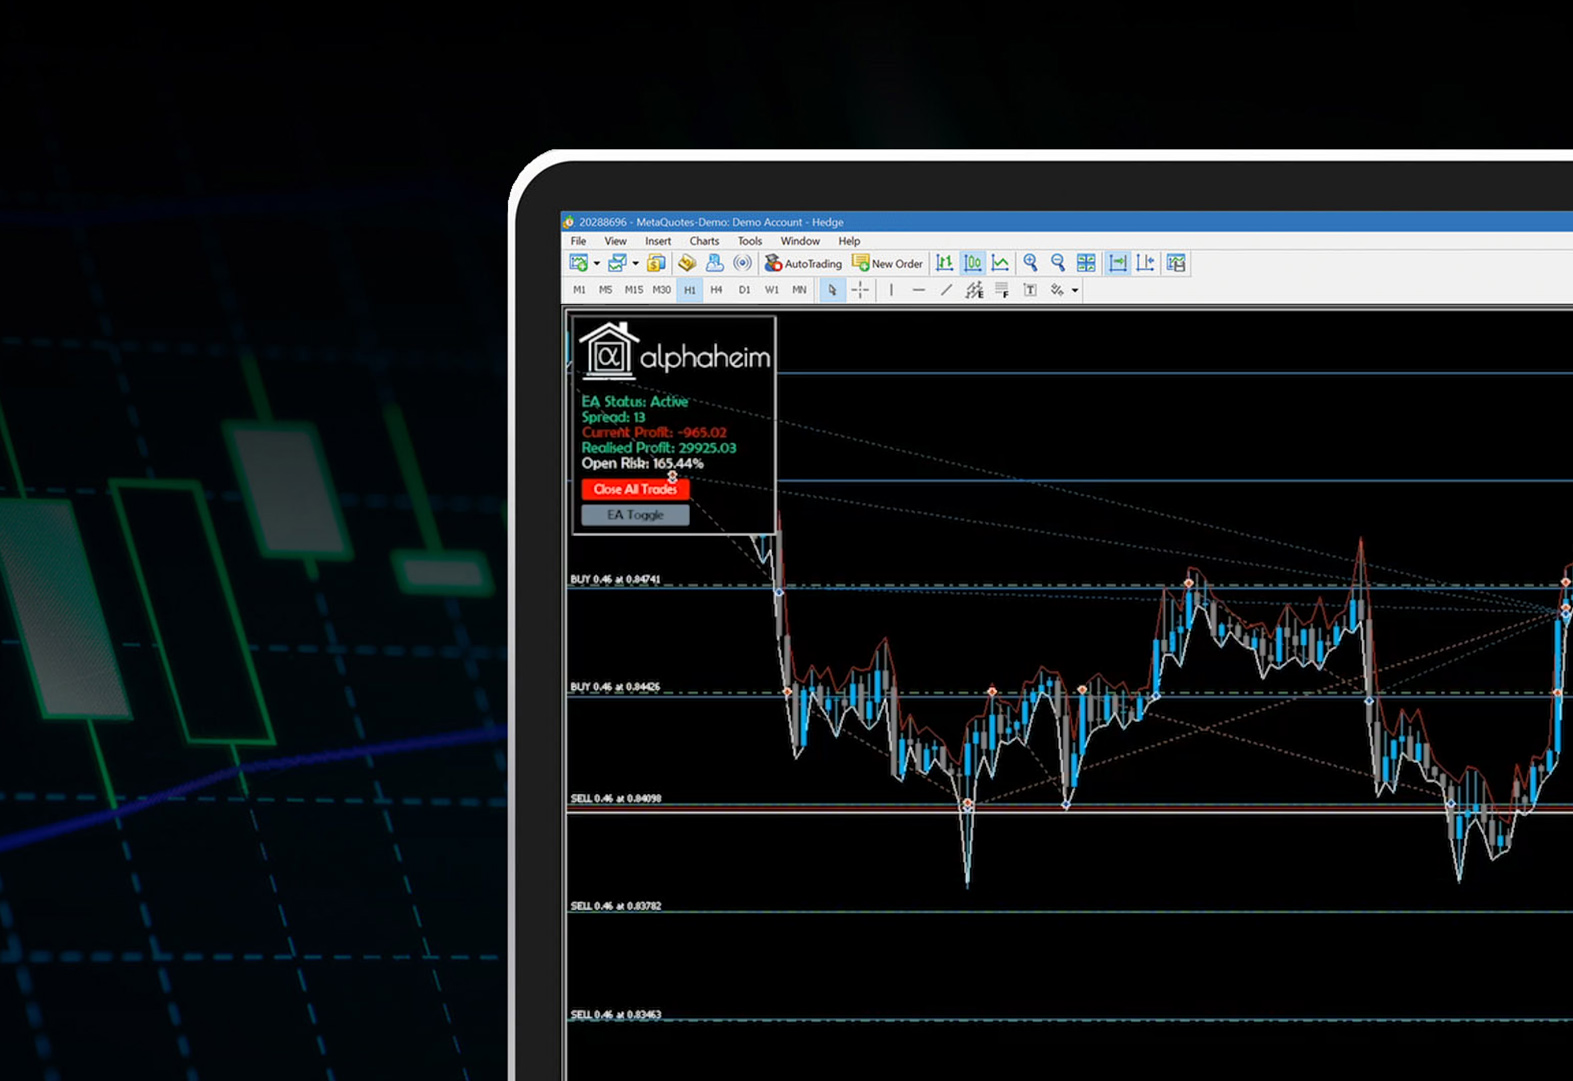The height and width of the screenshot is (1081, 1573).
Task: Click the New Order button
Action: [x=887, y=263]
